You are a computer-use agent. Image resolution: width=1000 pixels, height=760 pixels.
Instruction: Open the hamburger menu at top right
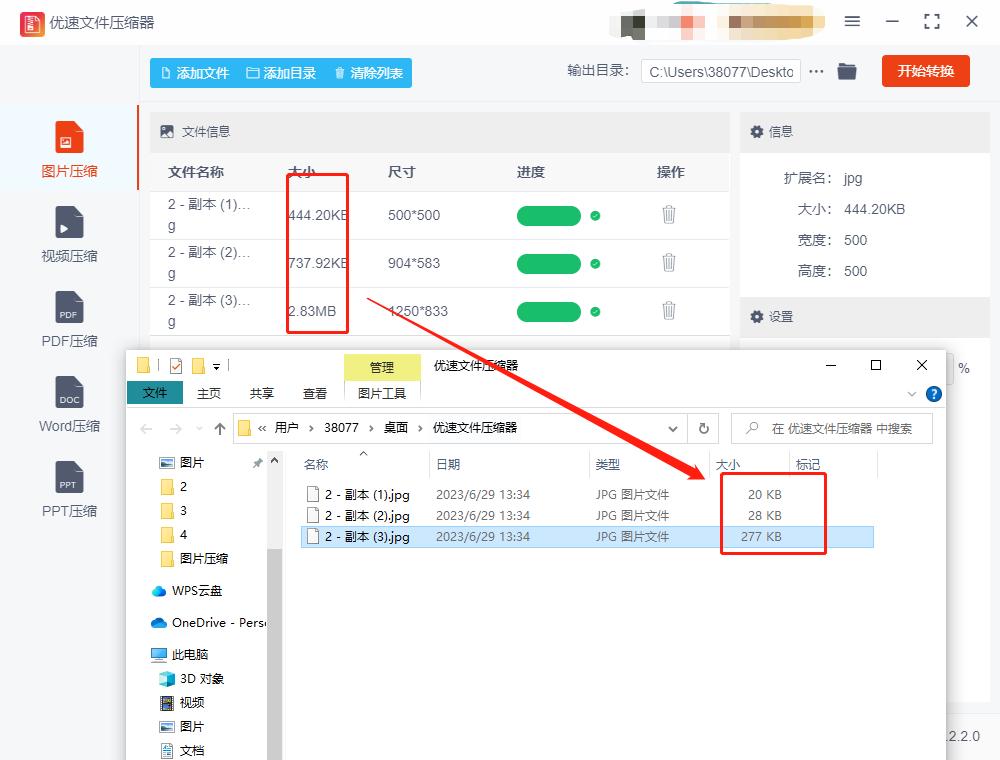[x=853, y=21]
